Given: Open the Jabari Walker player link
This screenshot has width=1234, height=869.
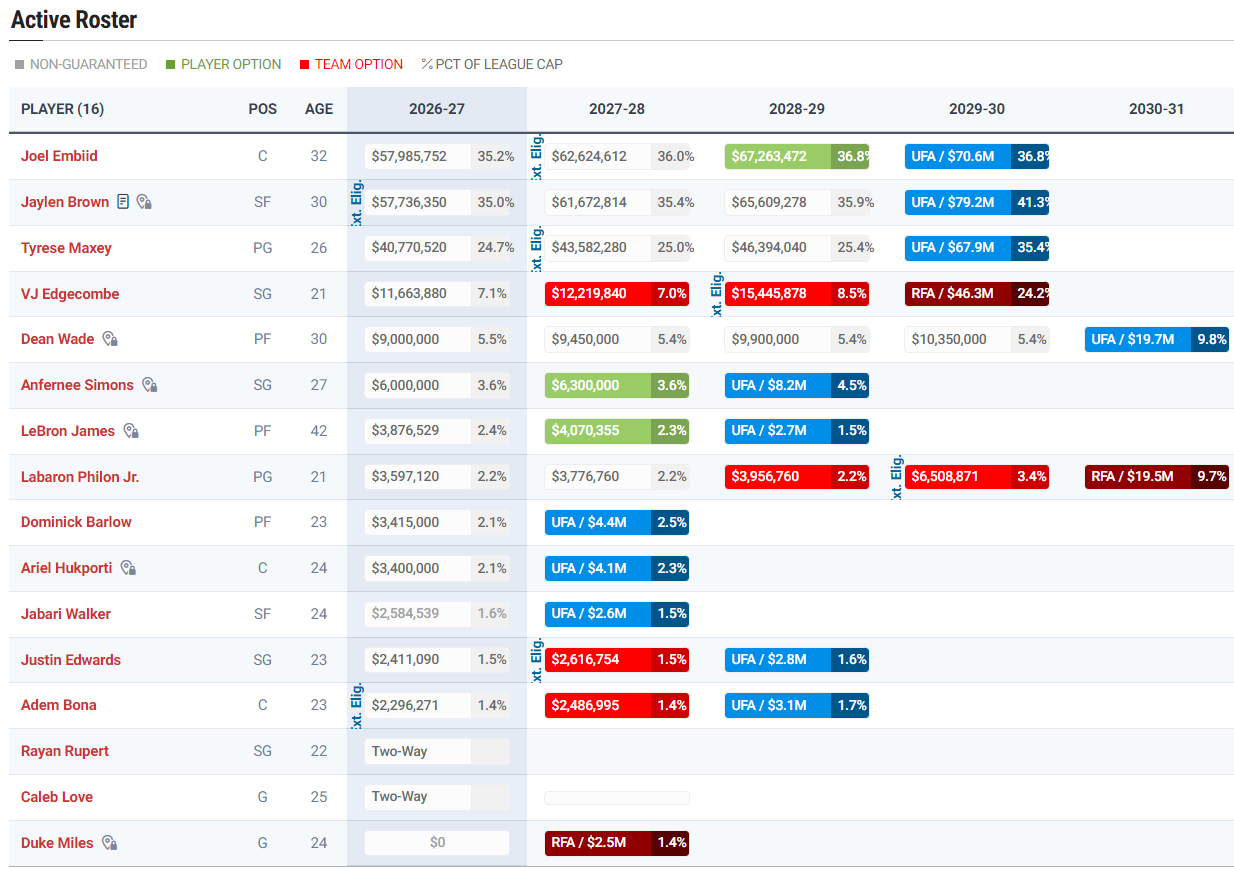Looking at the screenshot, I should [x=66, y=614].
